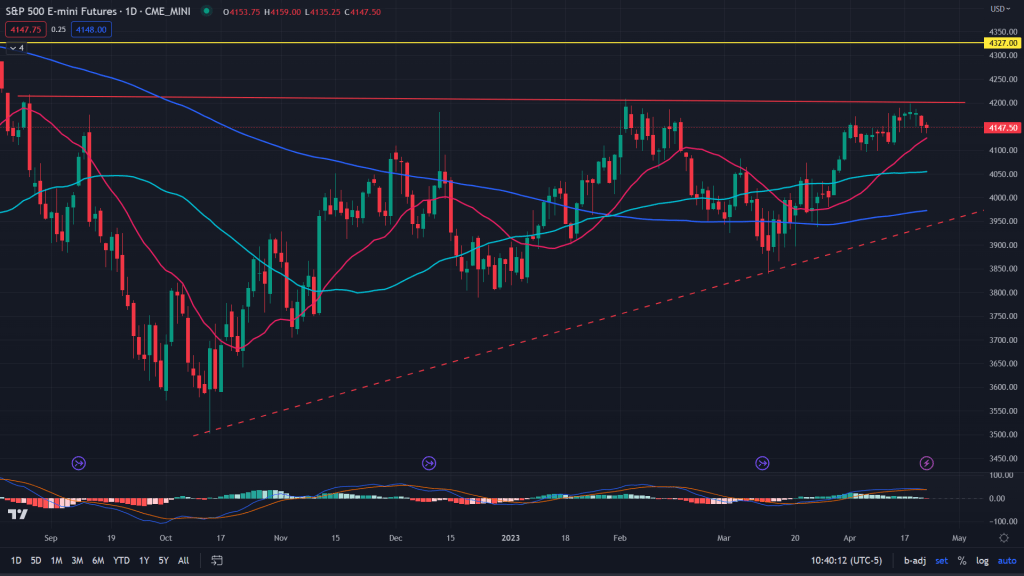Toggle percent scale mode
This screenshot has height=576, width=1024.
coord(961,561)
